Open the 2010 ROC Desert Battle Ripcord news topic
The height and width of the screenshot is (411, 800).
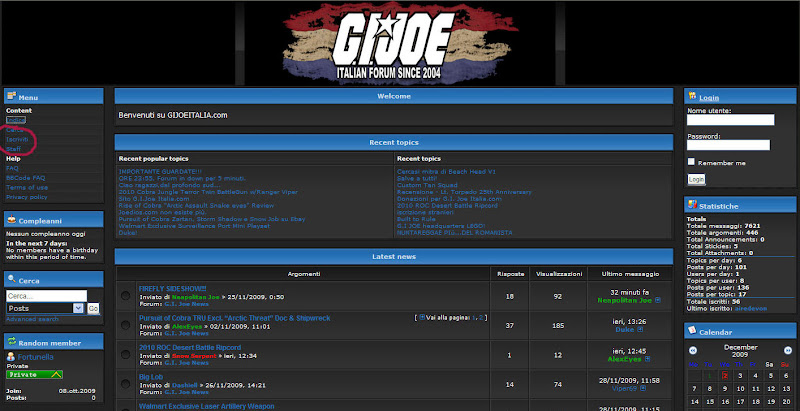point(190,347)
